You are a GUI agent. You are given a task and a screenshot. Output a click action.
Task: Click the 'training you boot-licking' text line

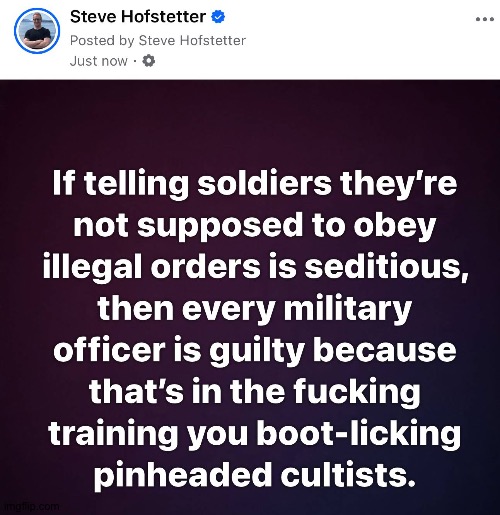[255, 434]
